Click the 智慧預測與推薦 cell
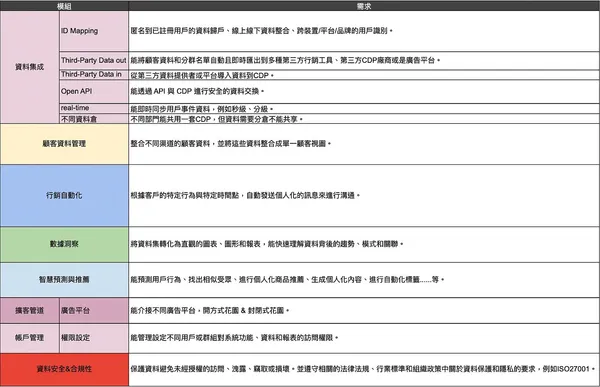The image size is (600, 387). click(64, 280)
